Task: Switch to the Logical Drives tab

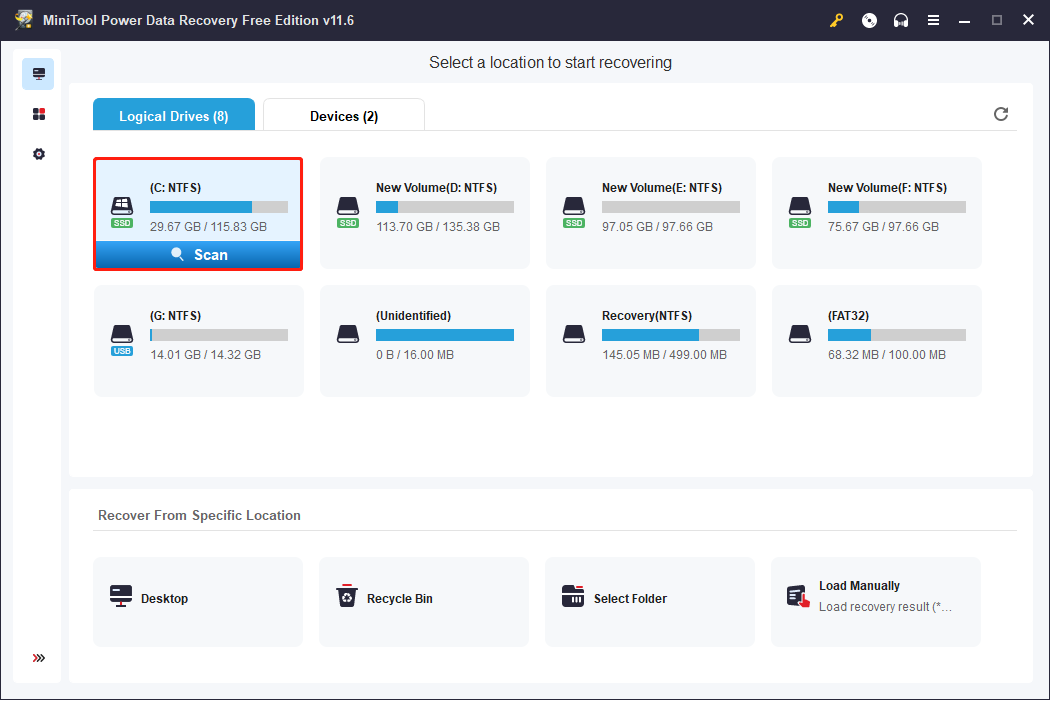Action: pyautogui.click(x=174, y=116)
